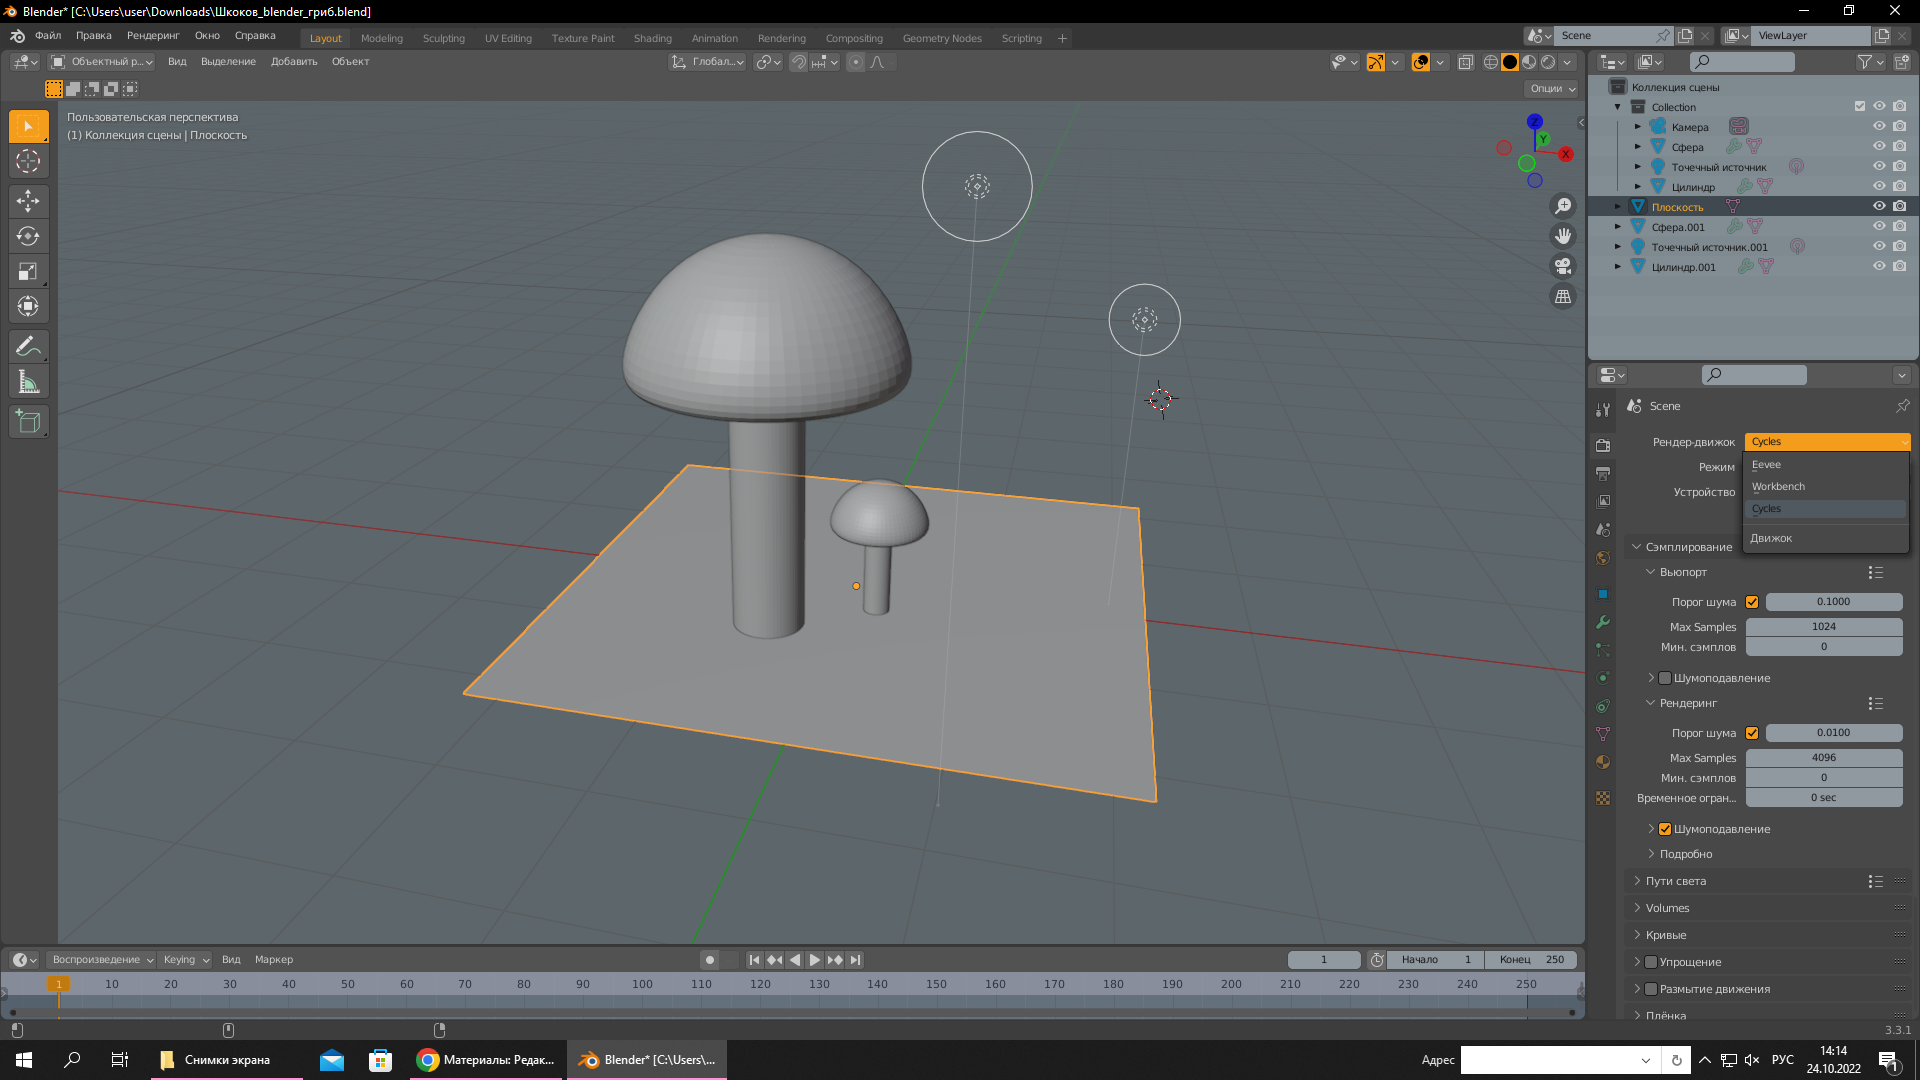Pick the Annotate pencil tool
The width and height of the screenshot is (1920, 1080).
(28, 347)
